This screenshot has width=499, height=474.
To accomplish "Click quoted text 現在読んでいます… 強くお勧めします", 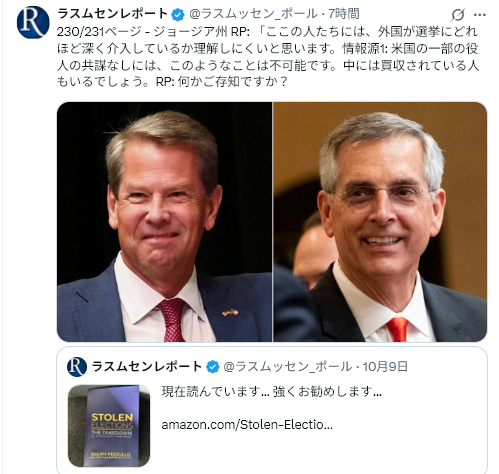I will (272, 391).
